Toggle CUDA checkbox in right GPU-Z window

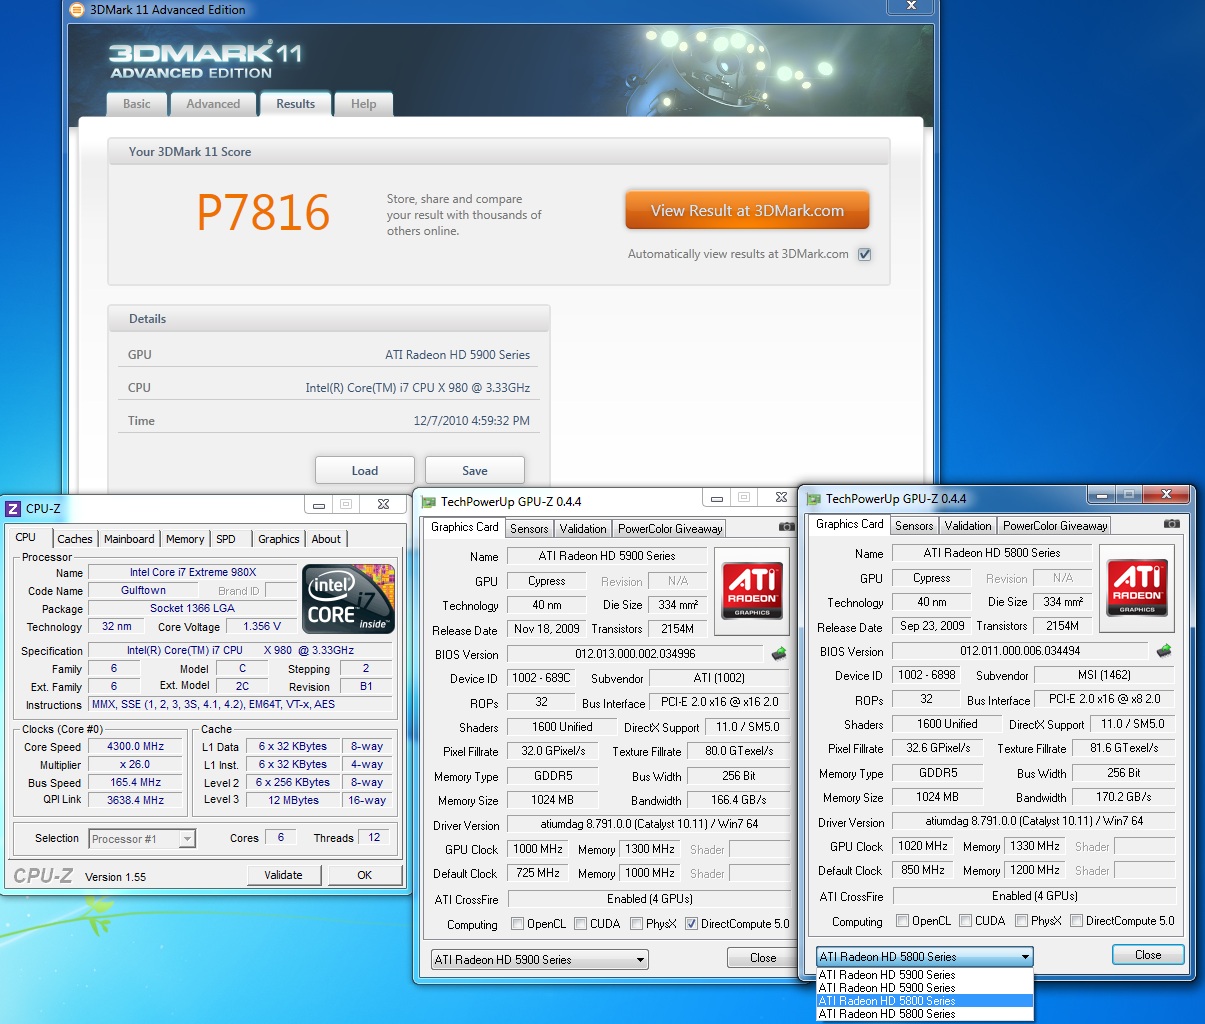[x=965, y=921]
